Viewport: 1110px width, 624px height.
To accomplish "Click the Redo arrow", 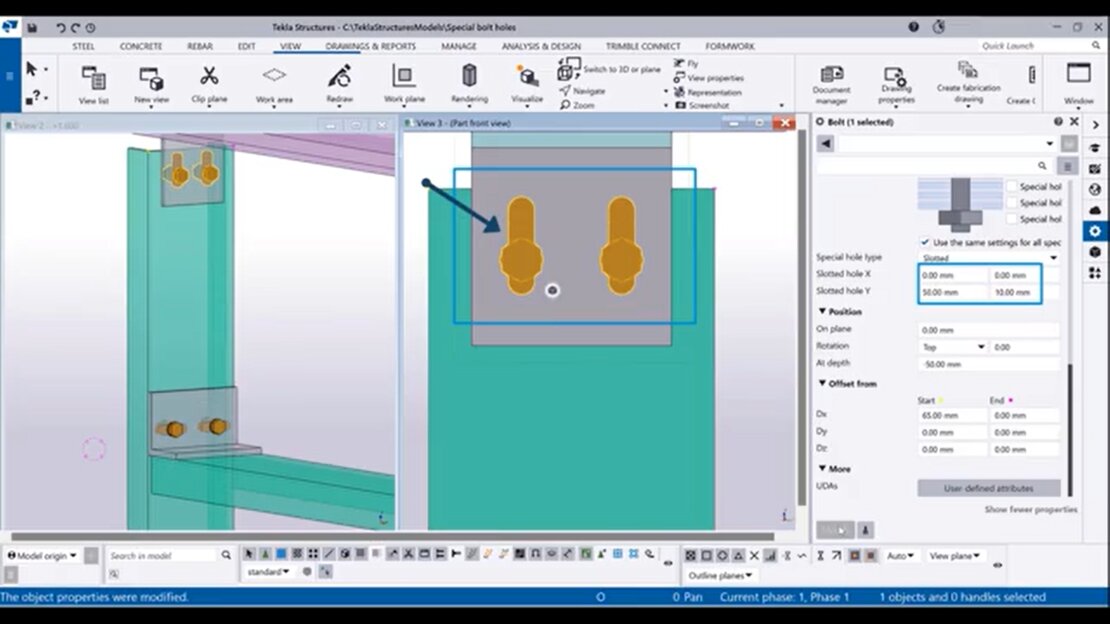I will click(75, 28).
